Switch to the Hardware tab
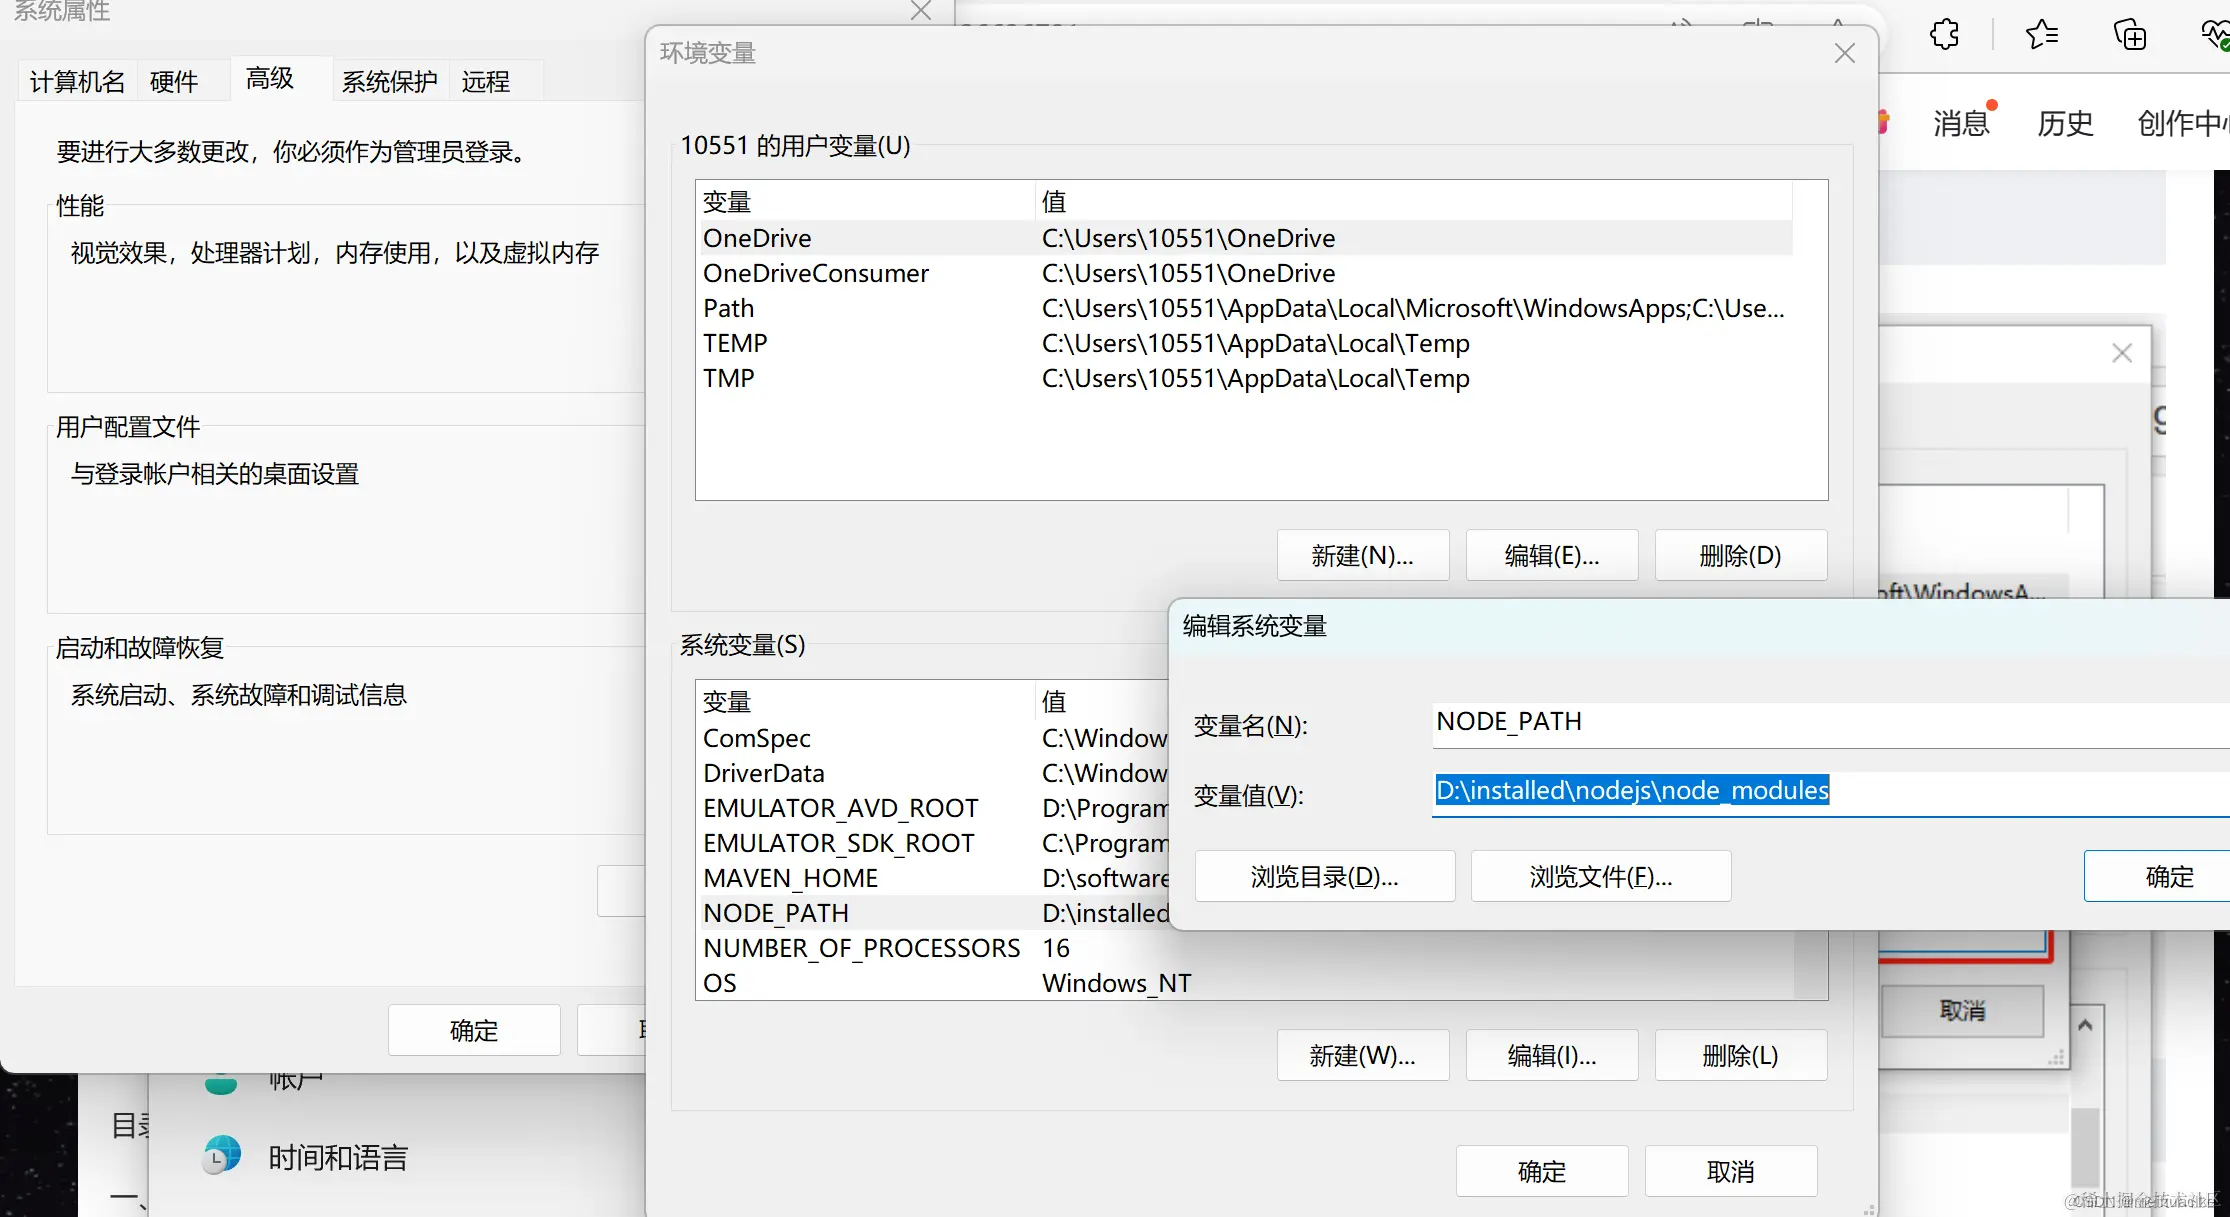This screenshot has height=1217, width=2230. 174,81
